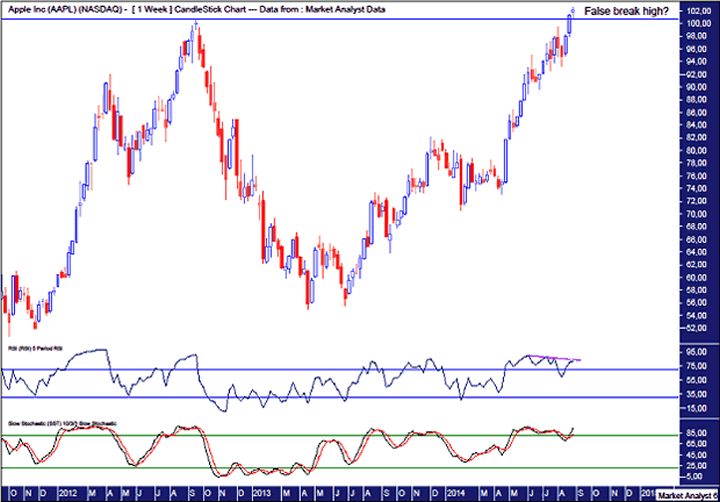Viewport: 720px width, 502px height.
Task: Click the '[ 1 Week ] CandleStick Chart' label
Action: [188, 9]
